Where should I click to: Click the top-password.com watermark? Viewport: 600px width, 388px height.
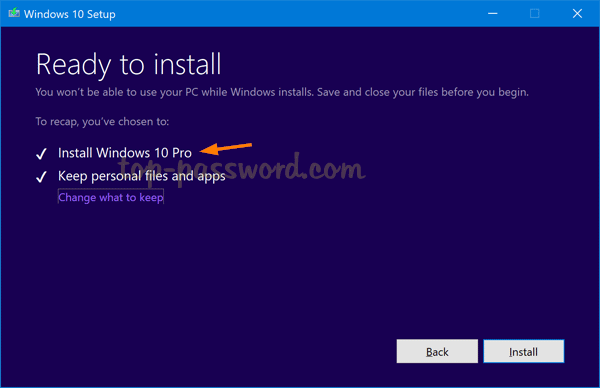[x=242, y=168]
